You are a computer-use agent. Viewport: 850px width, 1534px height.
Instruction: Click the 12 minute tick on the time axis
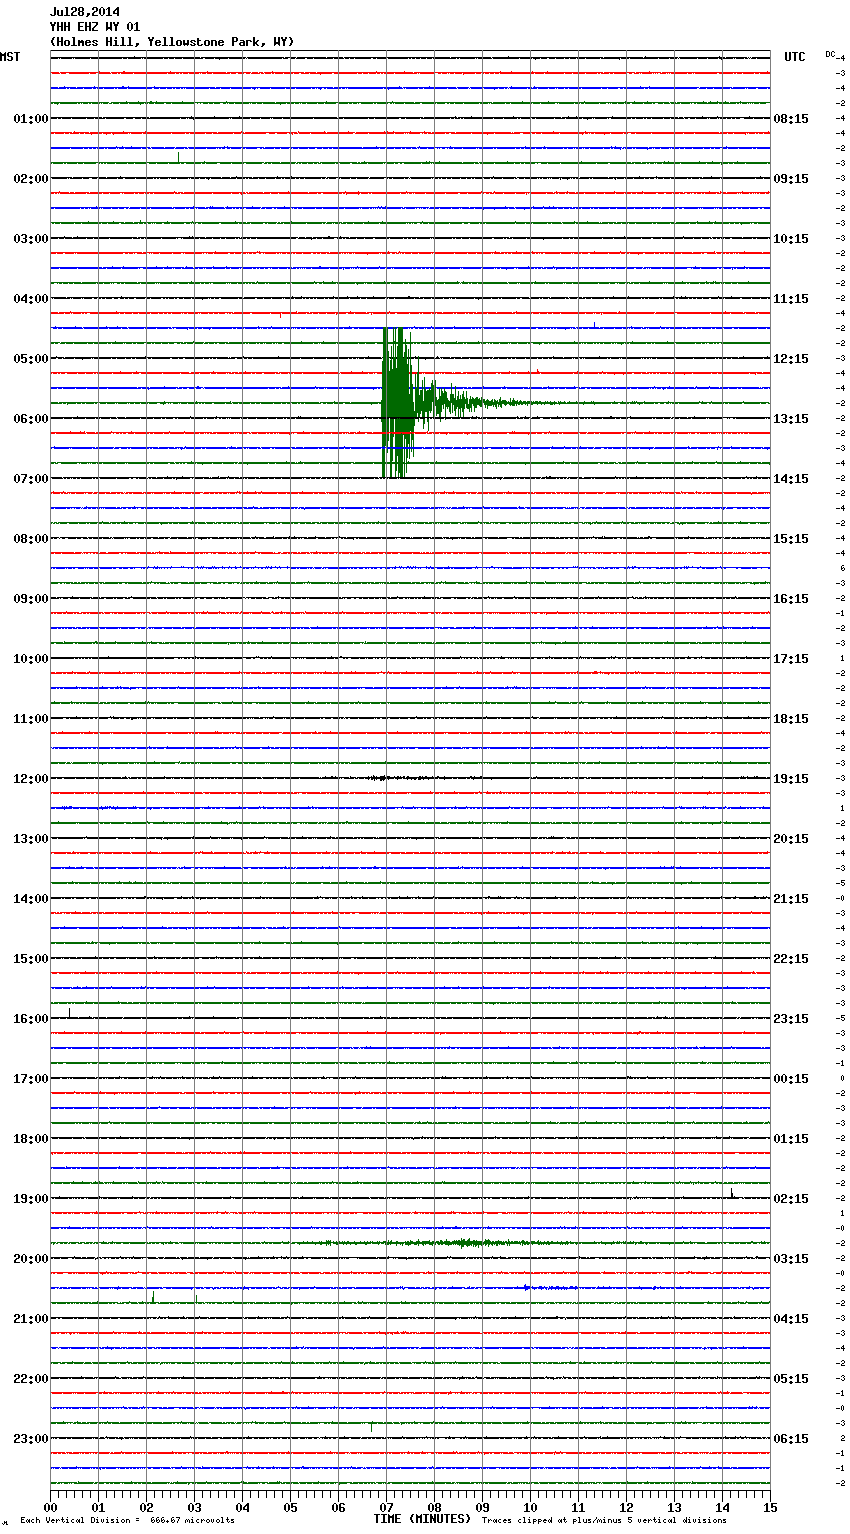click(626, 1507)
